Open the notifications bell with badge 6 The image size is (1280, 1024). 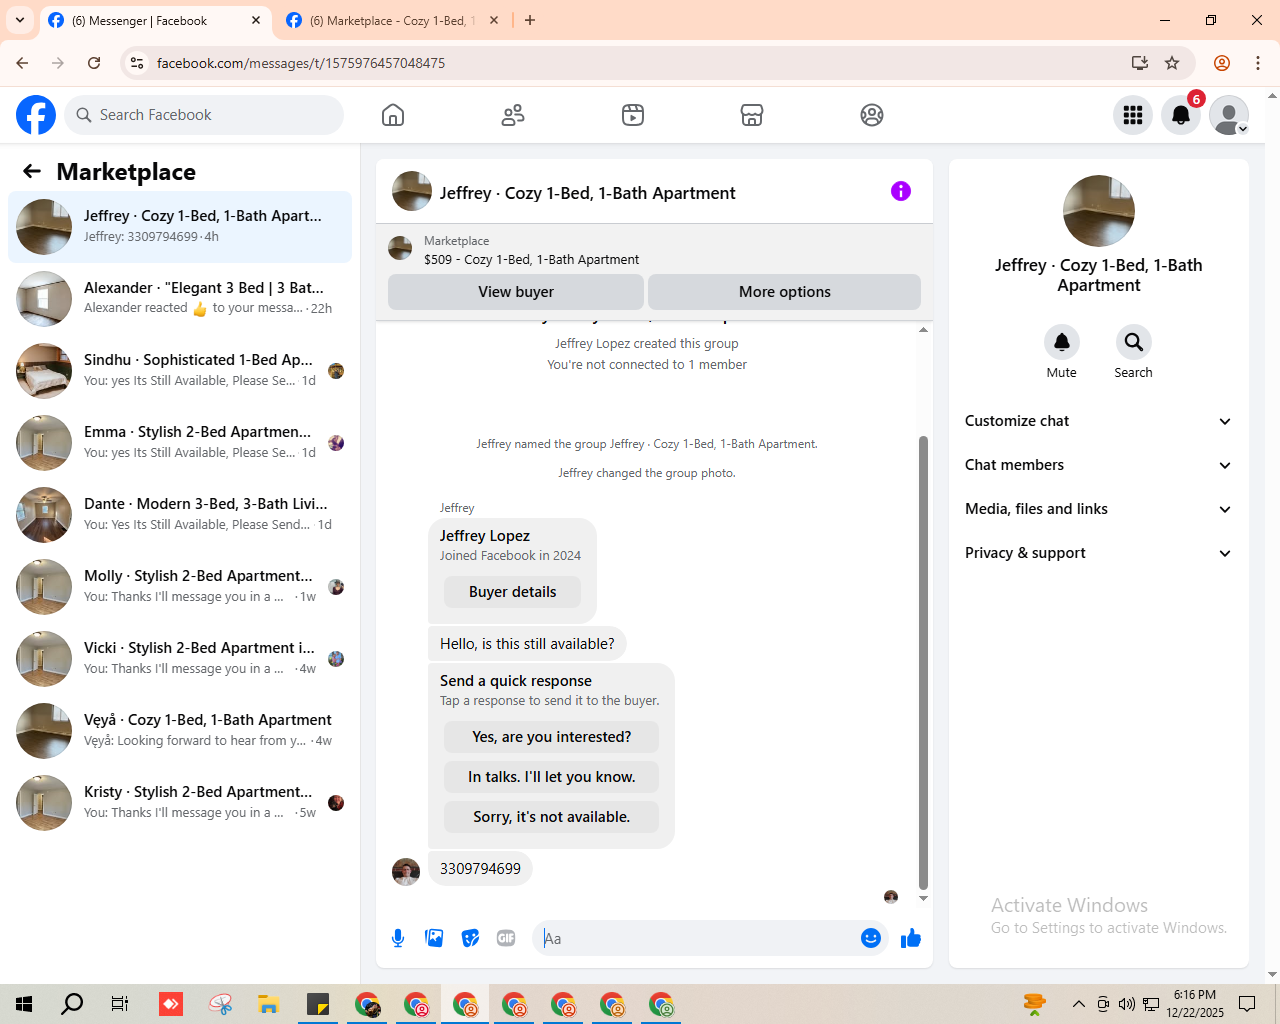coord(1181,115)
